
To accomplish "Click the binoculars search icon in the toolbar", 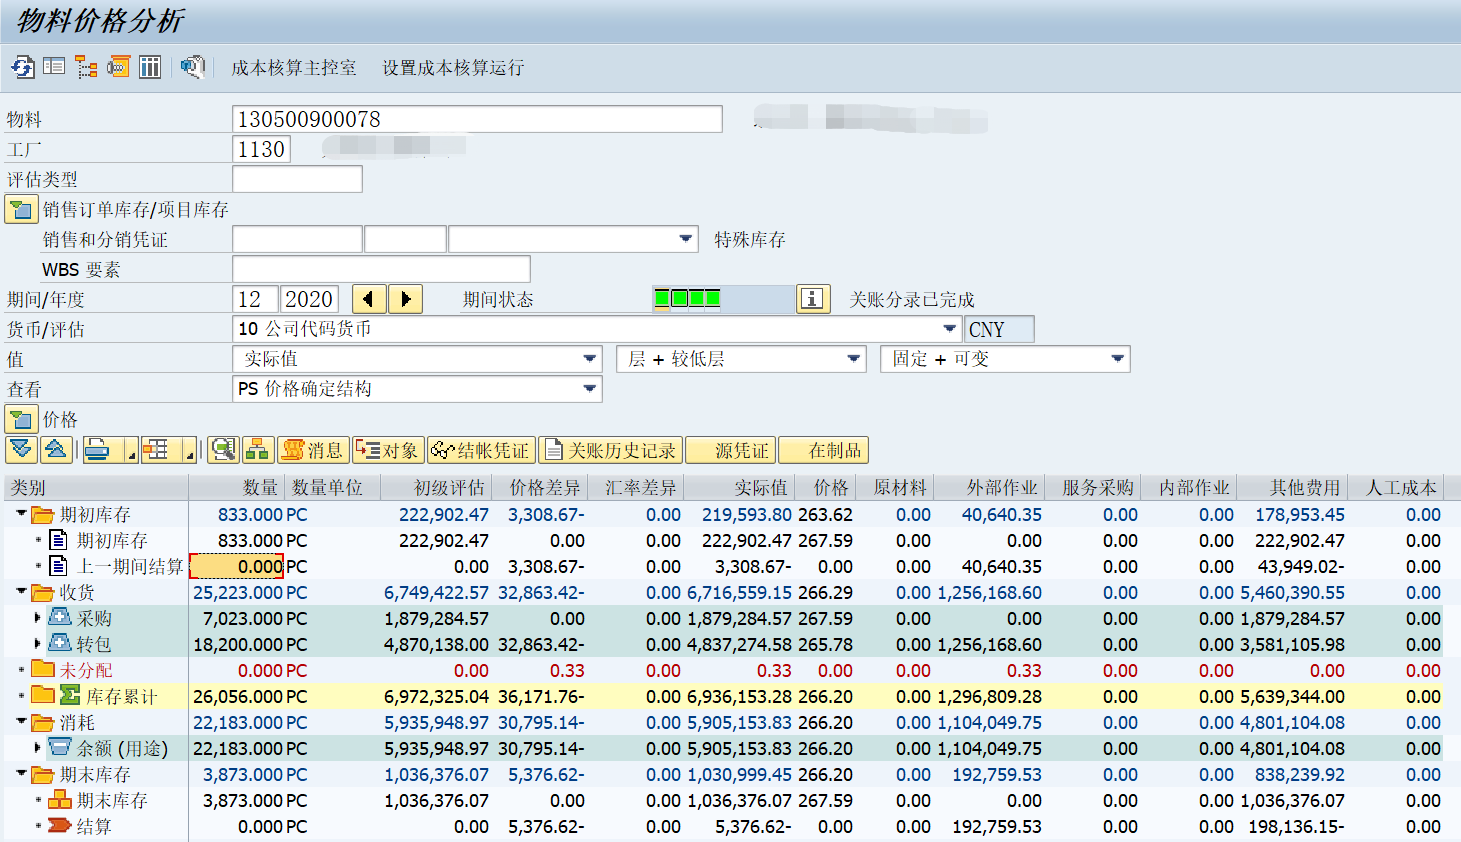I will [190, 67].
